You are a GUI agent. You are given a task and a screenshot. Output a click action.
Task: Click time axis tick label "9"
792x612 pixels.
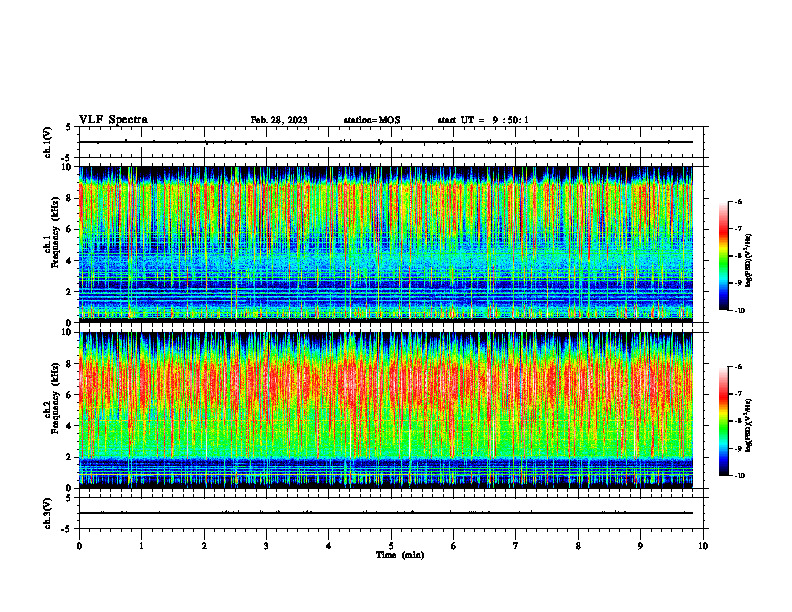(x=640, y=546)
